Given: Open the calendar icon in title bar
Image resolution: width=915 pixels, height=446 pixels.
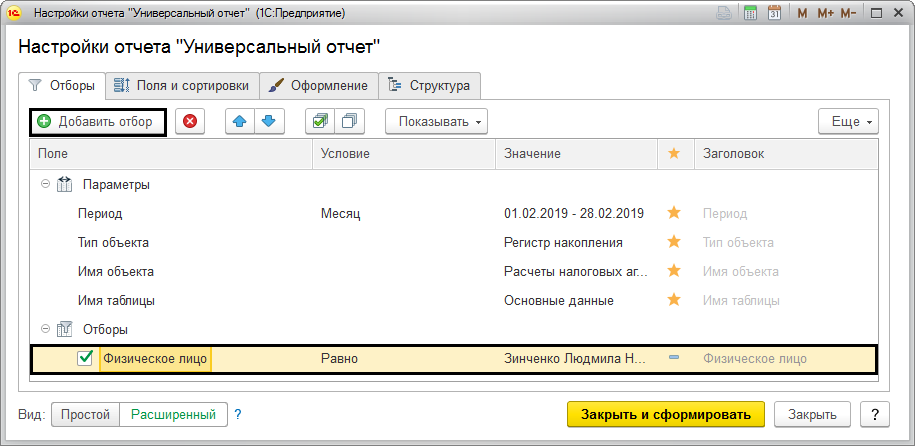Looking at the screenshot, I should tap(773, 14).
